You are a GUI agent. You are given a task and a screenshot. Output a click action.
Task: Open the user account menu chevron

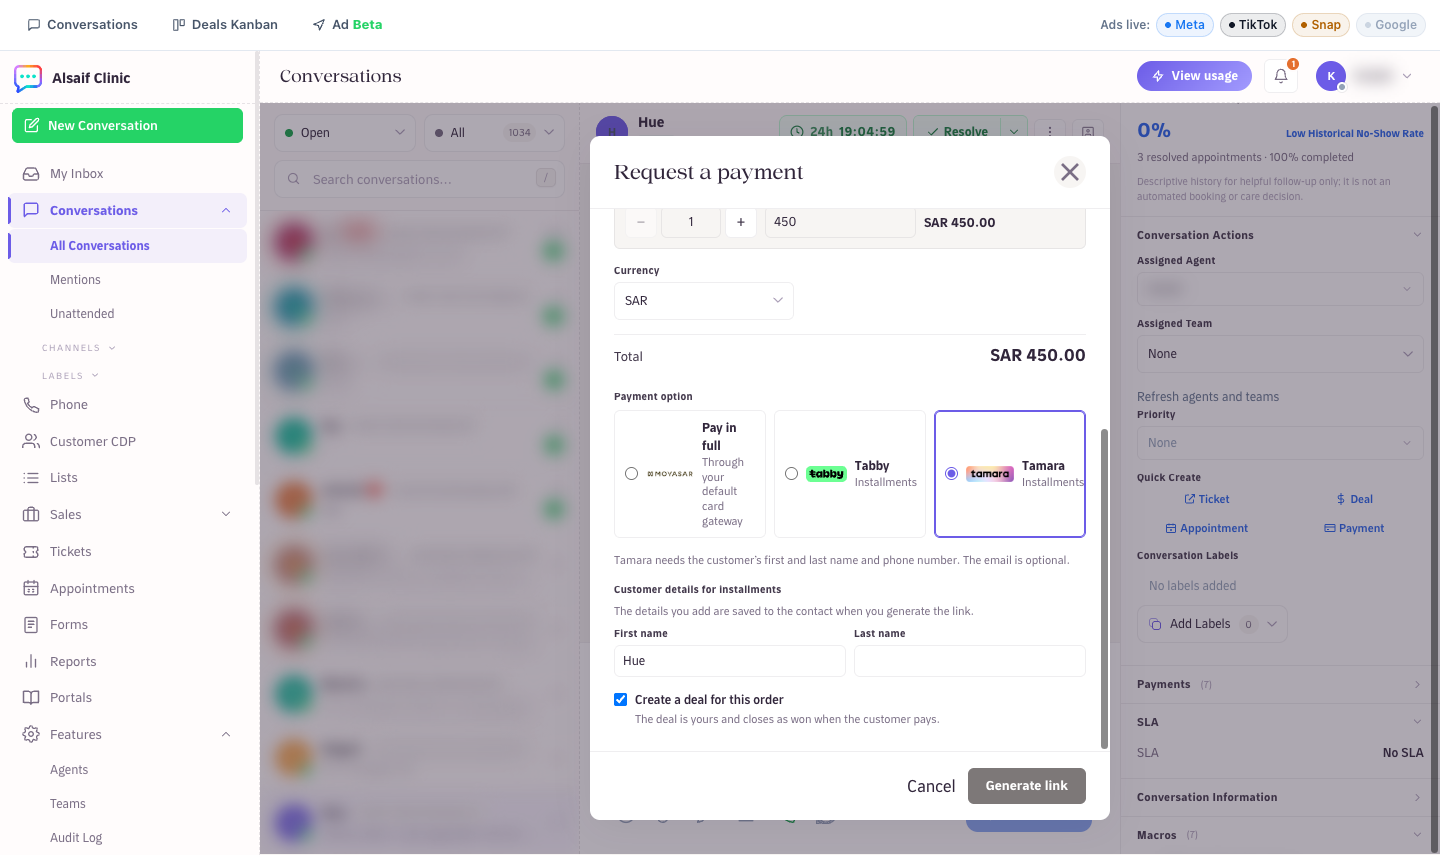(x=1407, y=76)
